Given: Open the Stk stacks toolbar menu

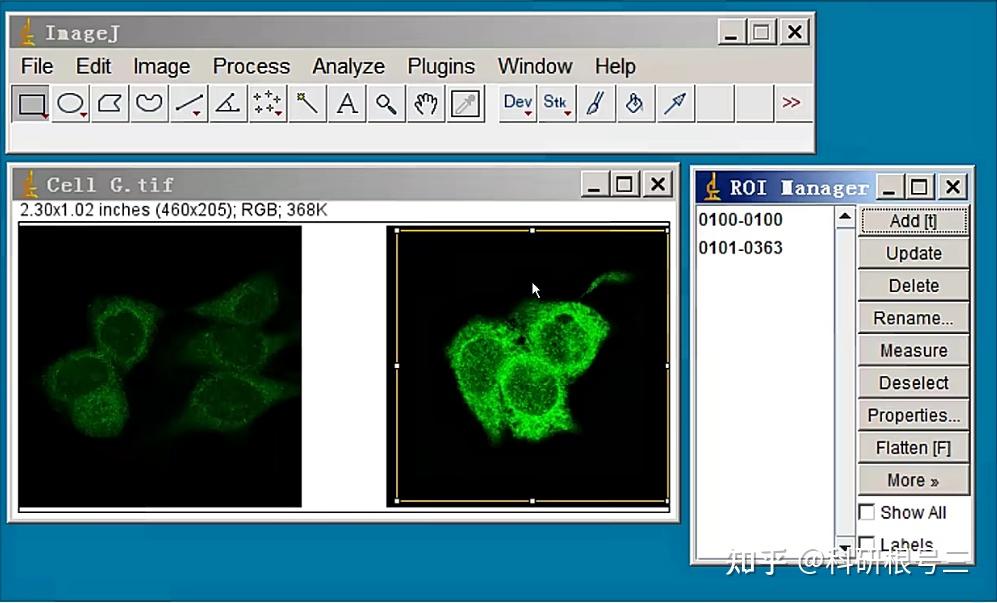Looking at the screenshot, I should pos(556,103).
